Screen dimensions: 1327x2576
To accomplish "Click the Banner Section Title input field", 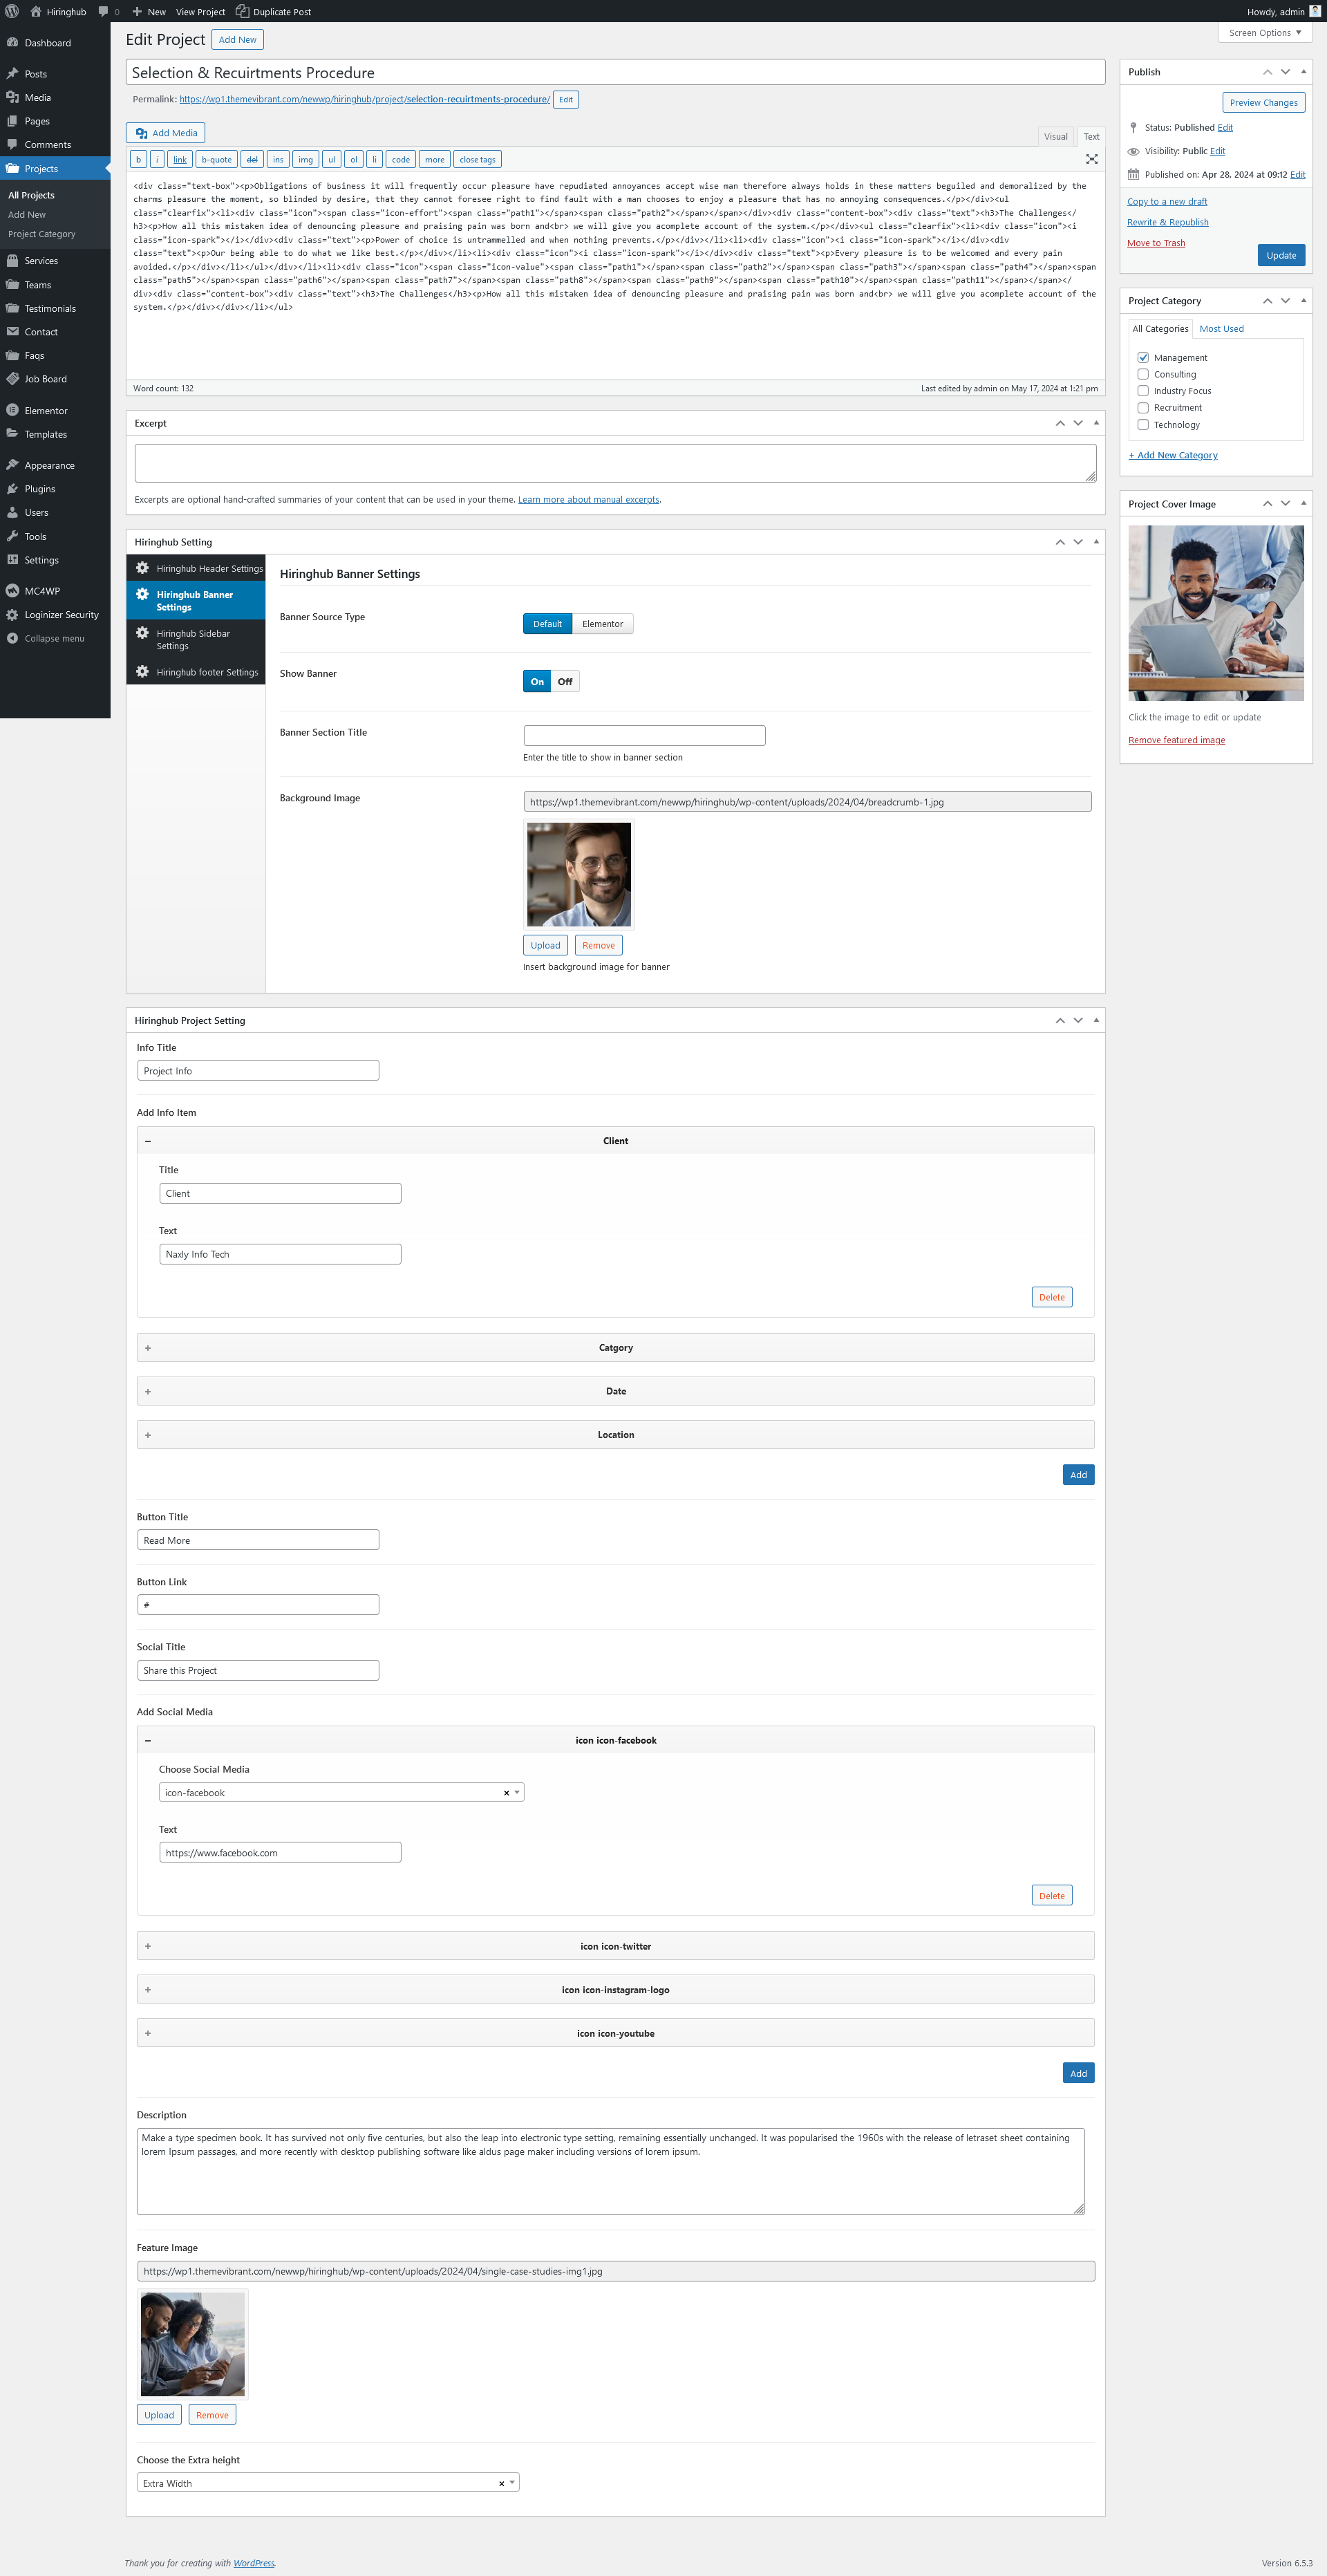I will click(644, 735).
